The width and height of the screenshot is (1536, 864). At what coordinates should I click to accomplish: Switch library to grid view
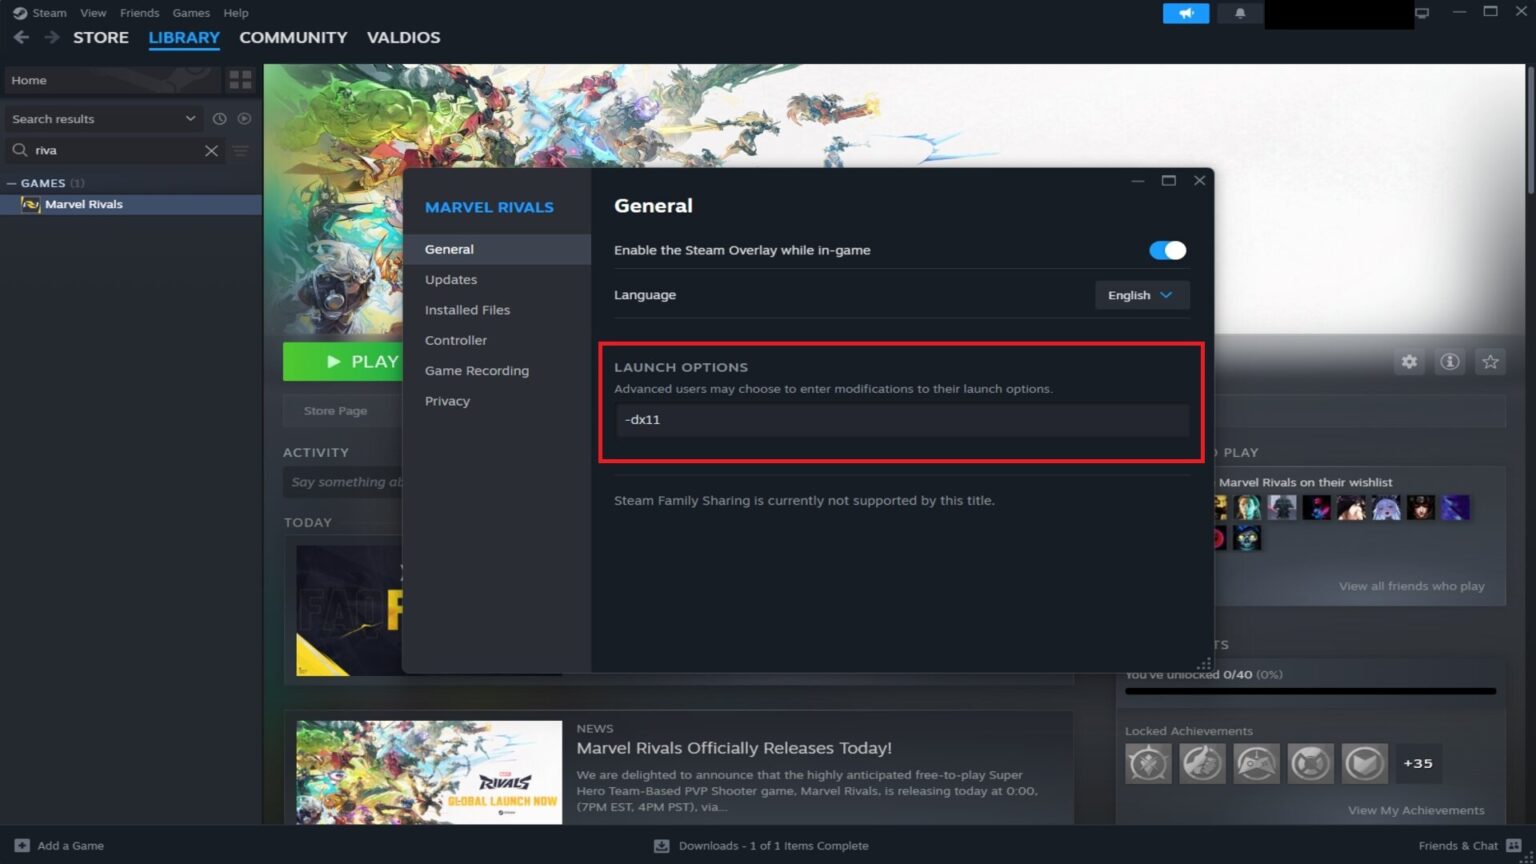pos(240,80)
